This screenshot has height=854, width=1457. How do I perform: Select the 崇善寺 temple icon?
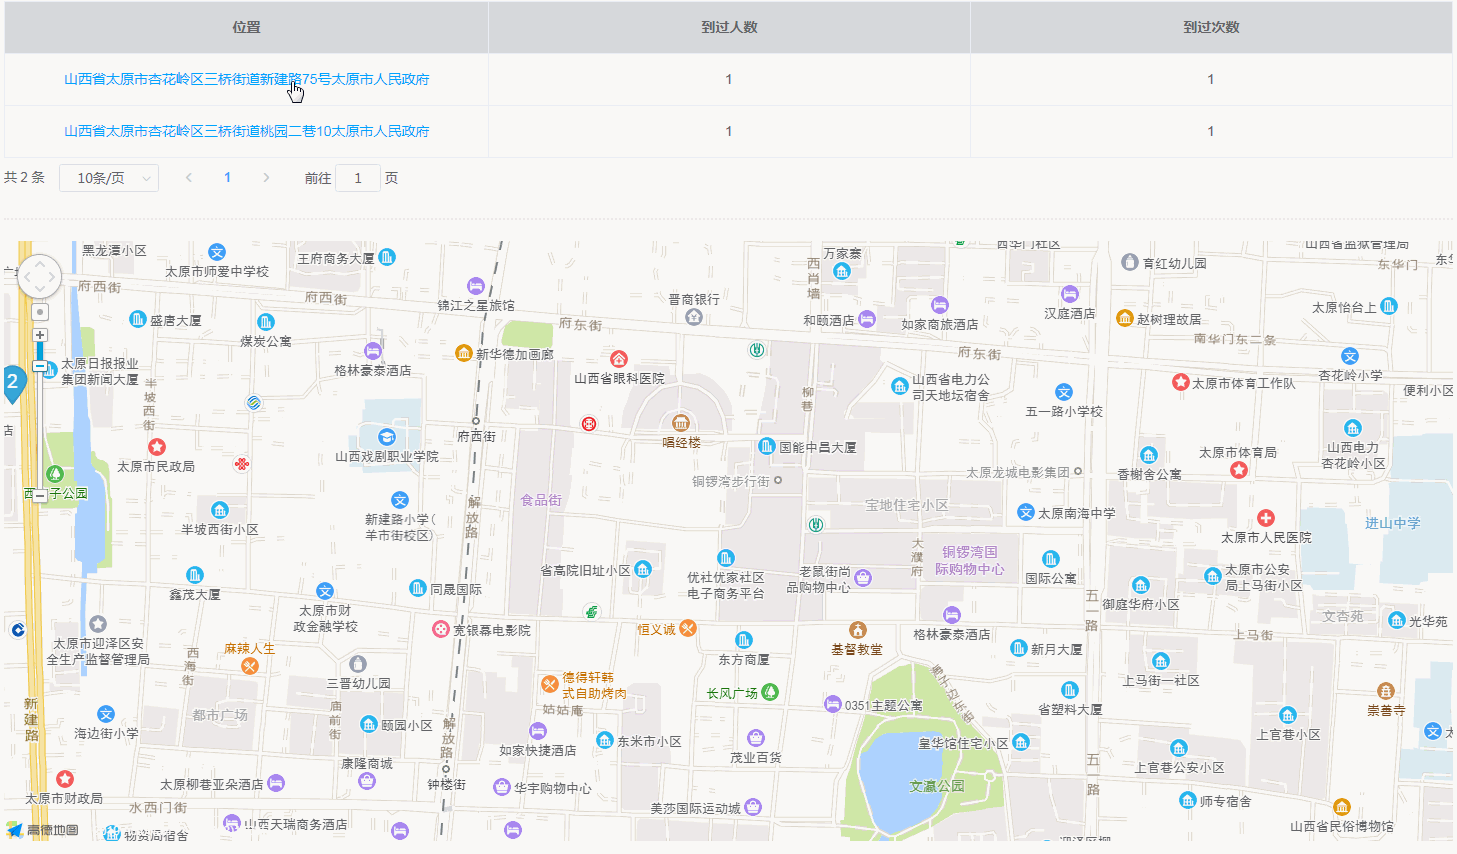1388,690
